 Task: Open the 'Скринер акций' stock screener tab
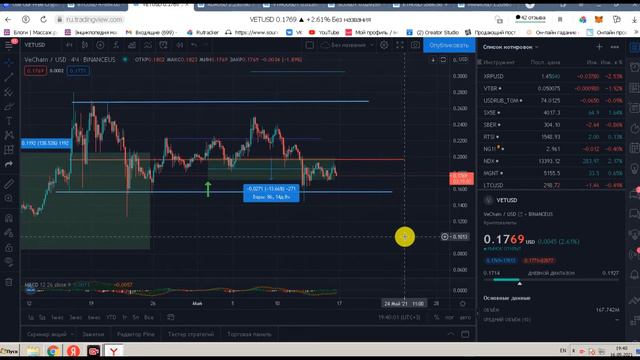(47, 334)
